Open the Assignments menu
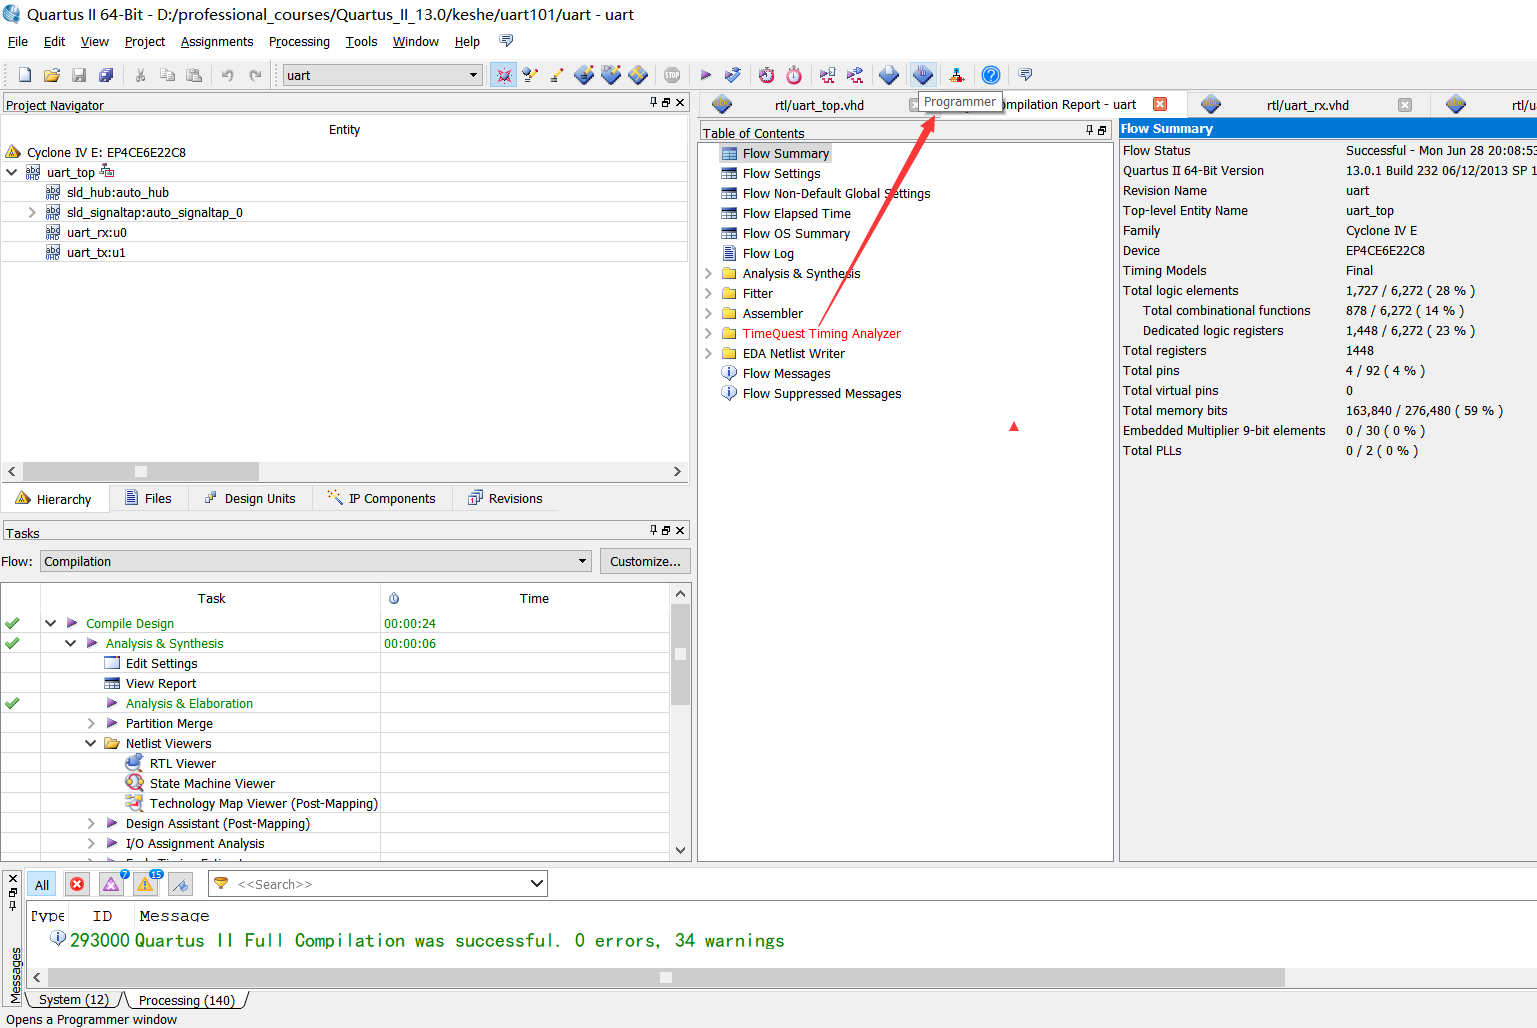The image size is (1537, 1028). click(217, 41)
